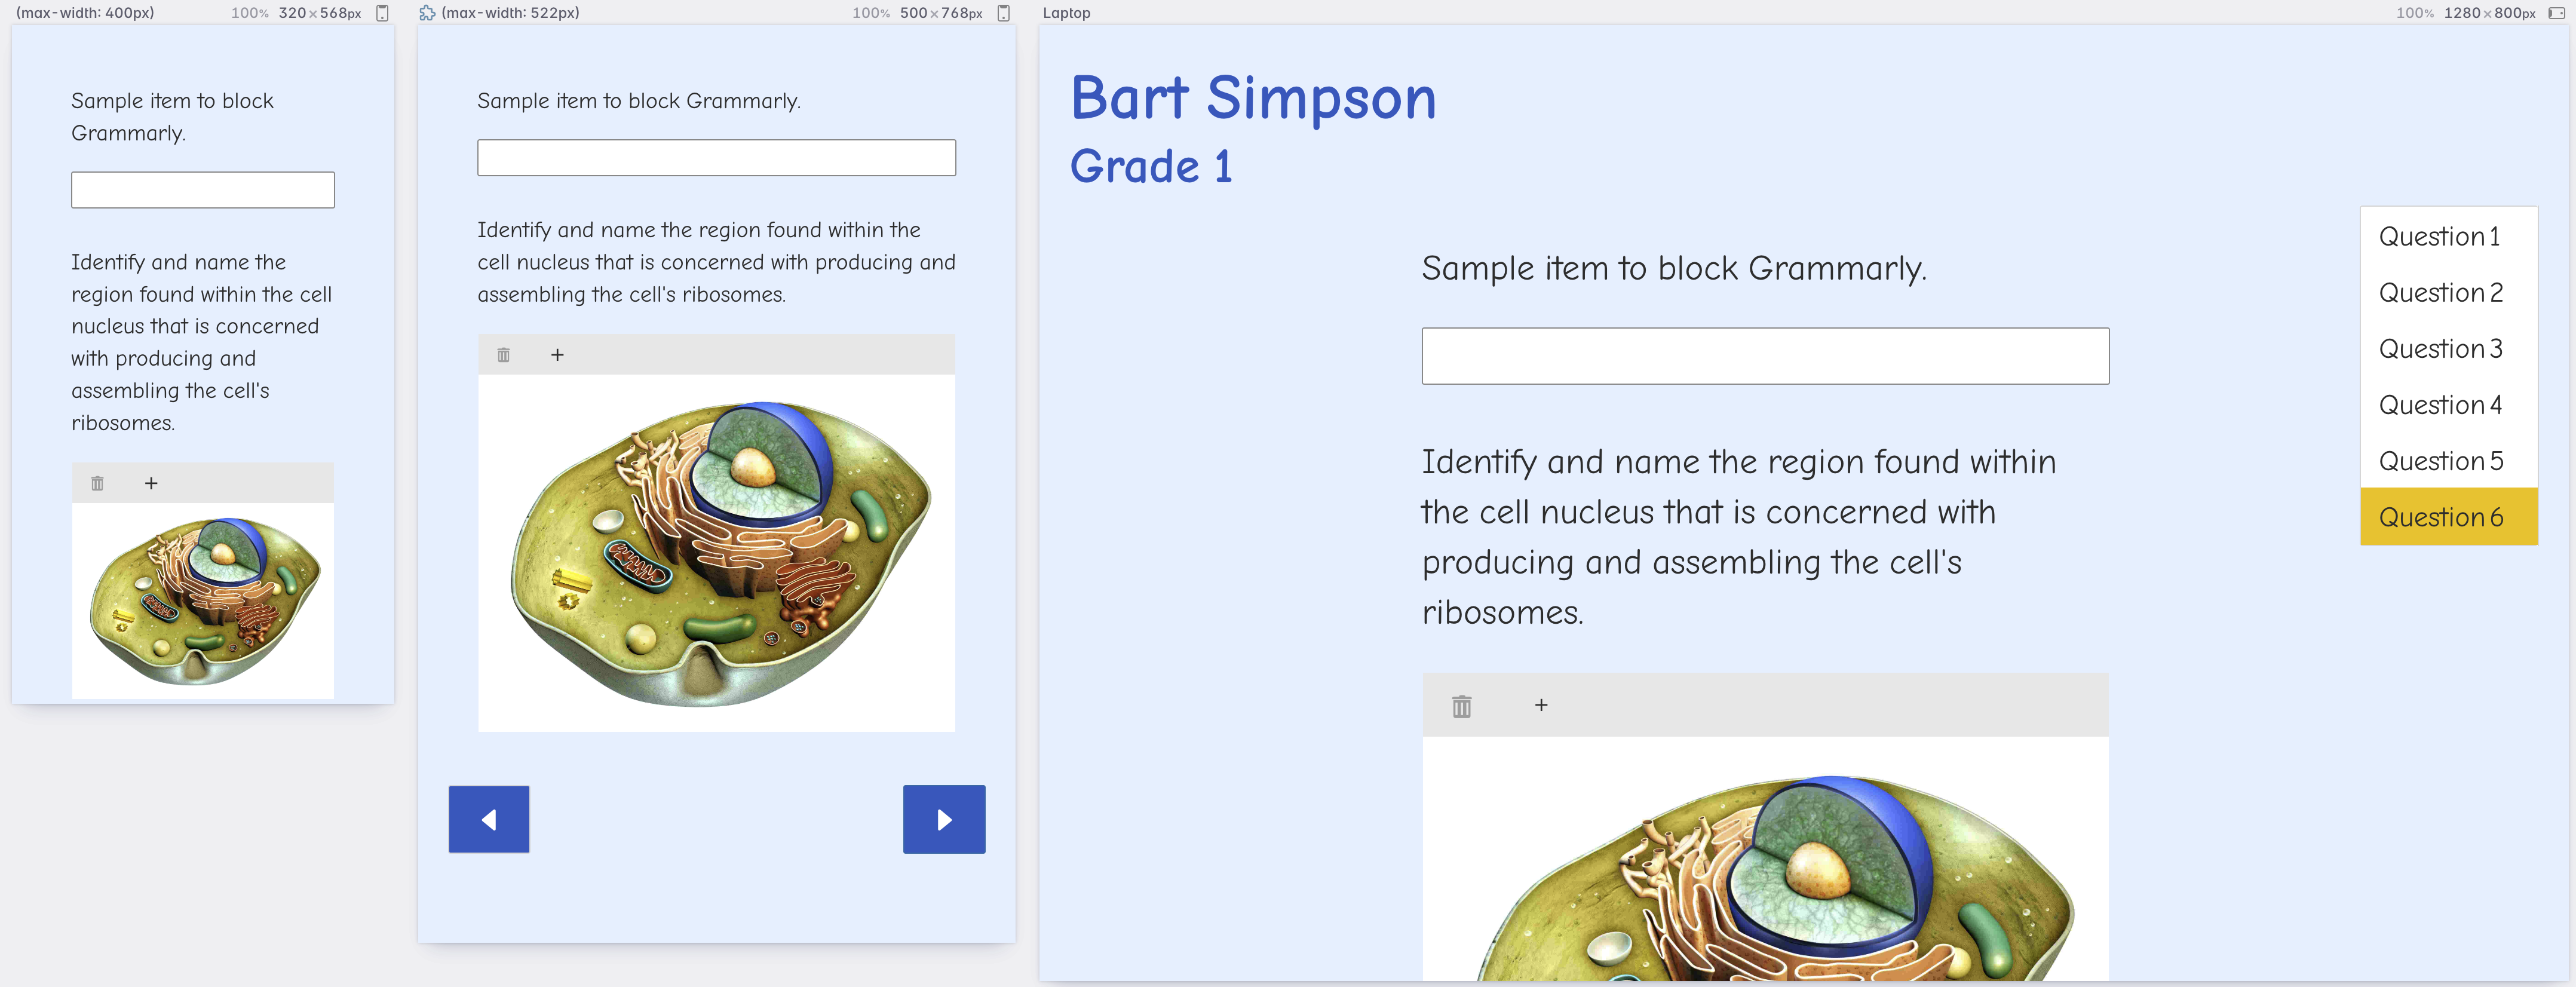
Task: Click the plus icon in the 500×768 pane
Action: [x=558, y=355]
